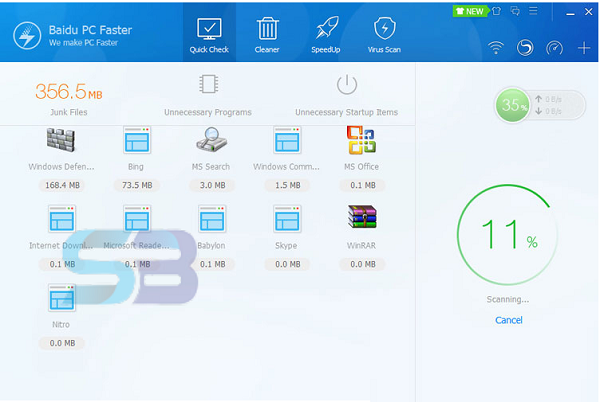Go to the Virus Scan tab
Image resolution: width=600 pixels, height=402 pixels.
pyautogui.click(x=384, y=35)
